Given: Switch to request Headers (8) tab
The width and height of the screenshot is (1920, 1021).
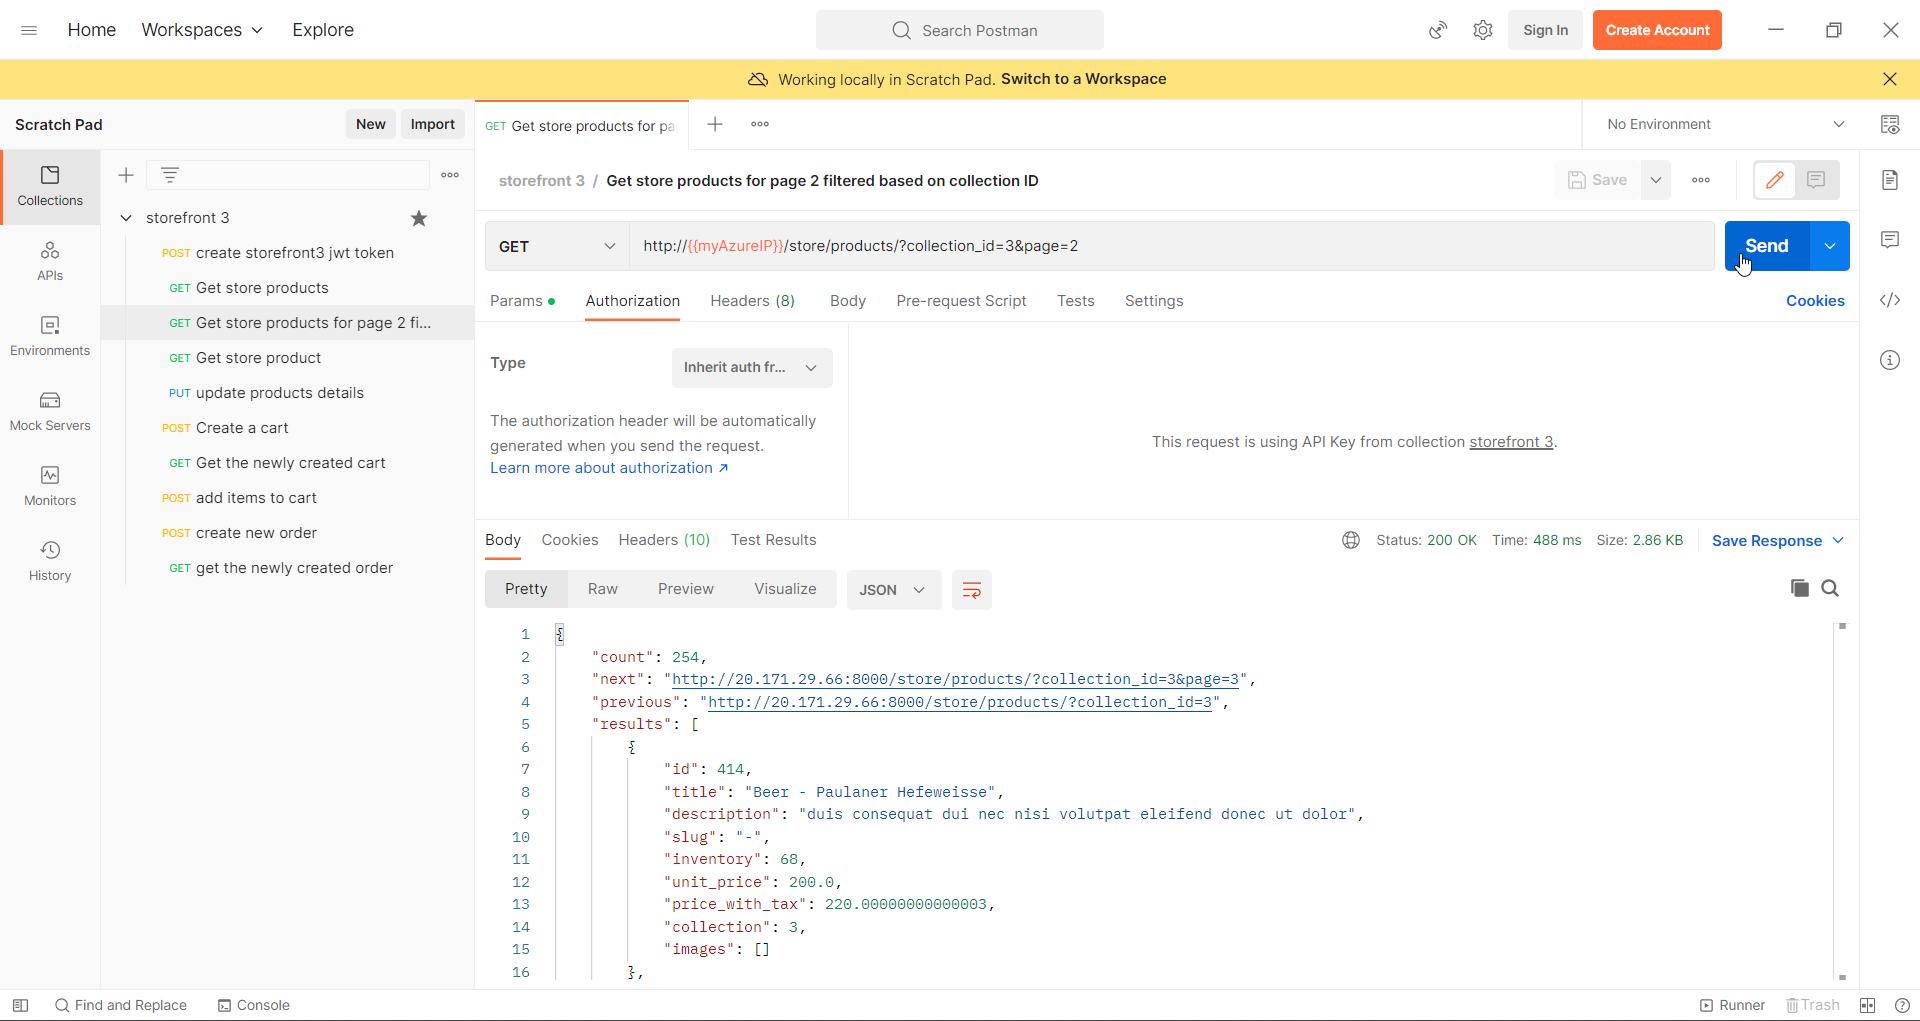Looking at the screenshot, I should pos(752,301).
